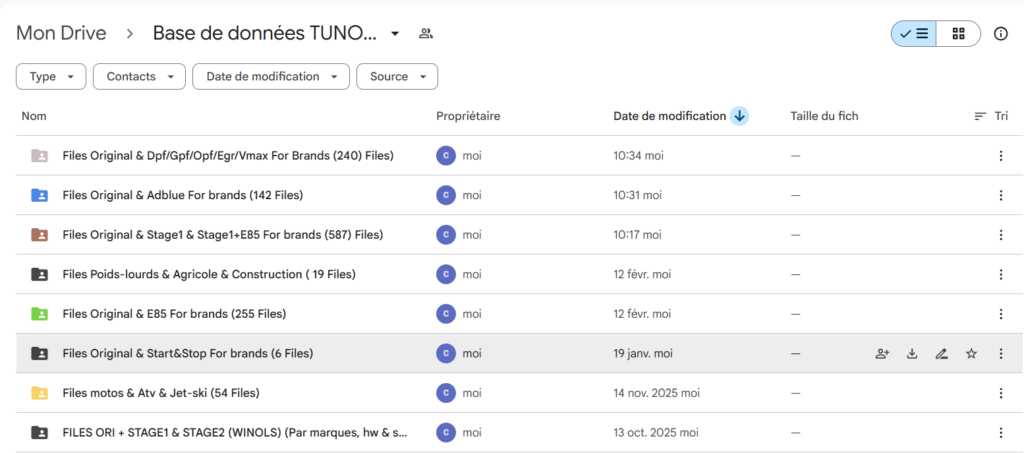This screenshot has height=453, width=1024.
Task: Click the green E85 folder icon
Action: (x=39, y=314)
